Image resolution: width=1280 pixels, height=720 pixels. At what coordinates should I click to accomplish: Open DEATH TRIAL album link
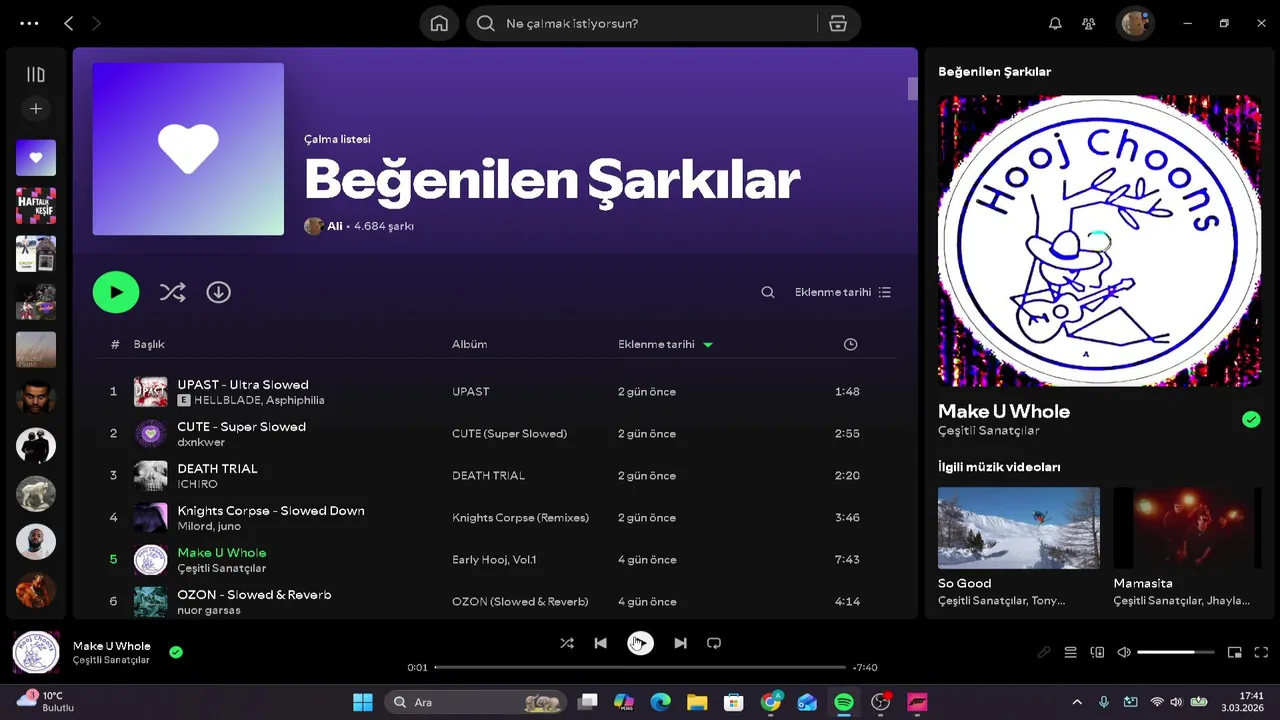[x=488, y=475]
